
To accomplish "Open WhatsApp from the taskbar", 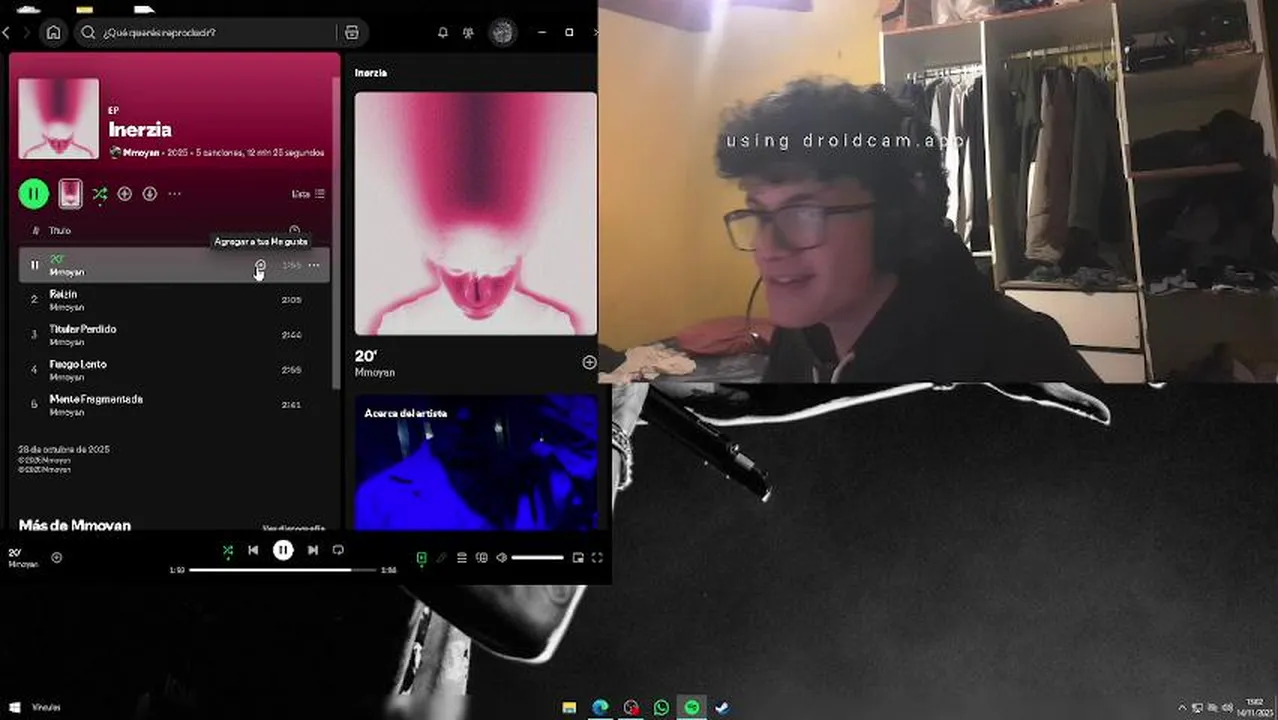I will (661, 707).
